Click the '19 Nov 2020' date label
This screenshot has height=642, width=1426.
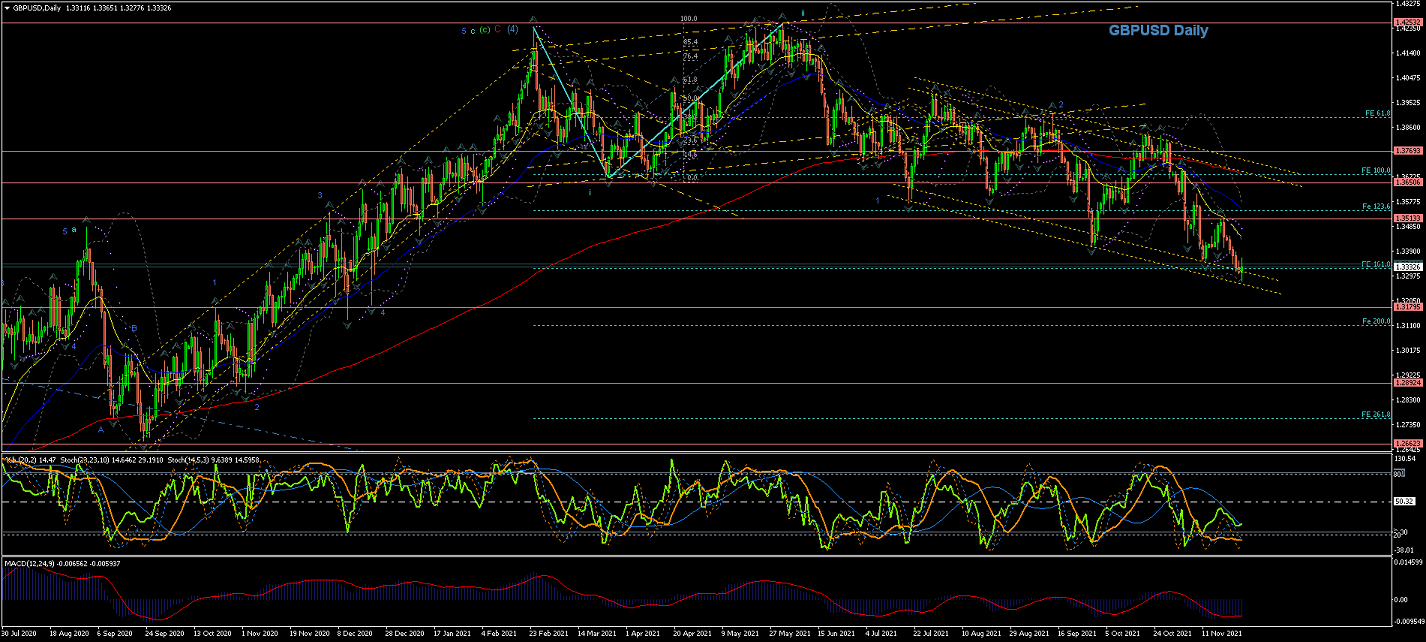click(x=309, y=634)
